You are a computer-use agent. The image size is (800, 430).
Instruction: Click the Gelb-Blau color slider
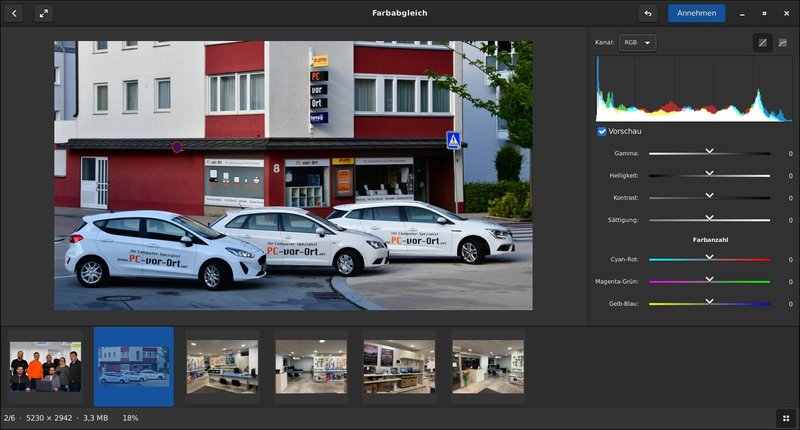709,303
